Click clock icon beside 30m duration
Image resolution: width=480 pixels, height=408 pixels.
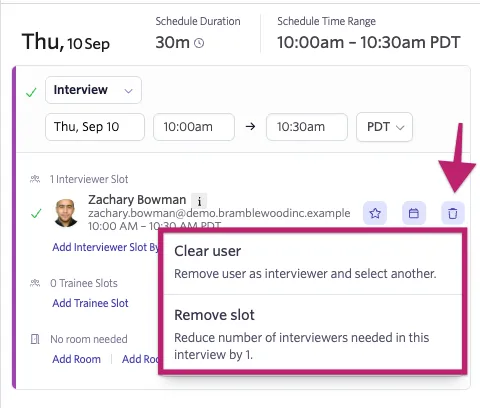click(199, 43)
